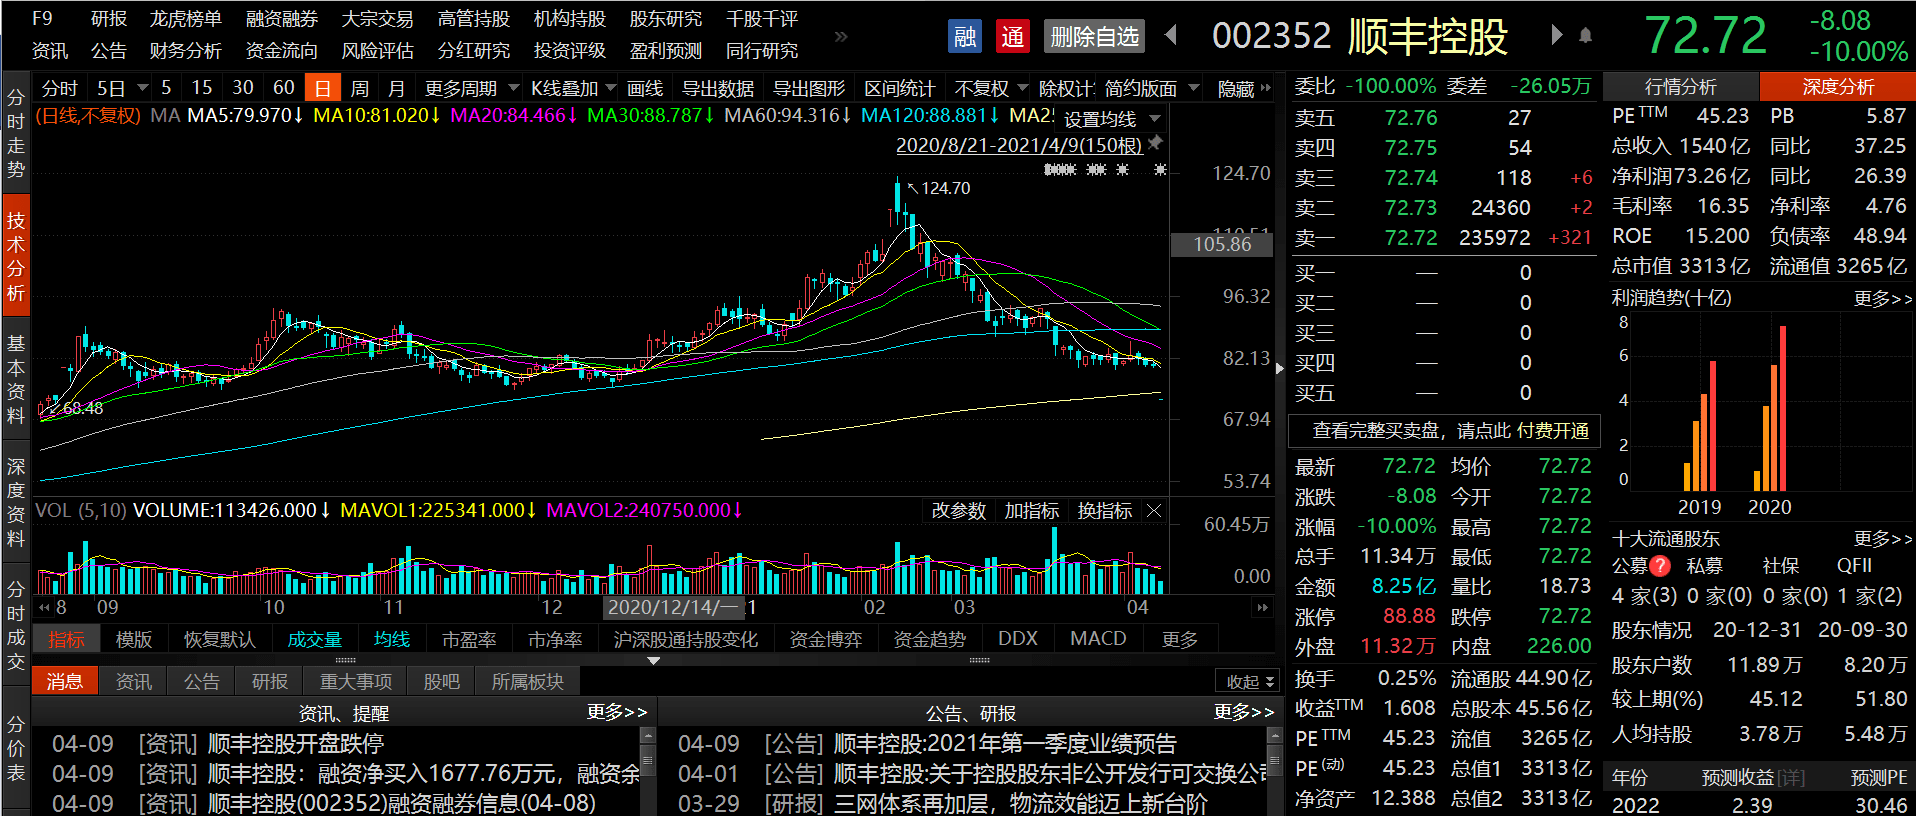Switch to the 深度分析 tab
The width and height of the screenshot is (1916, 816).
click(x=1838, y=87)
